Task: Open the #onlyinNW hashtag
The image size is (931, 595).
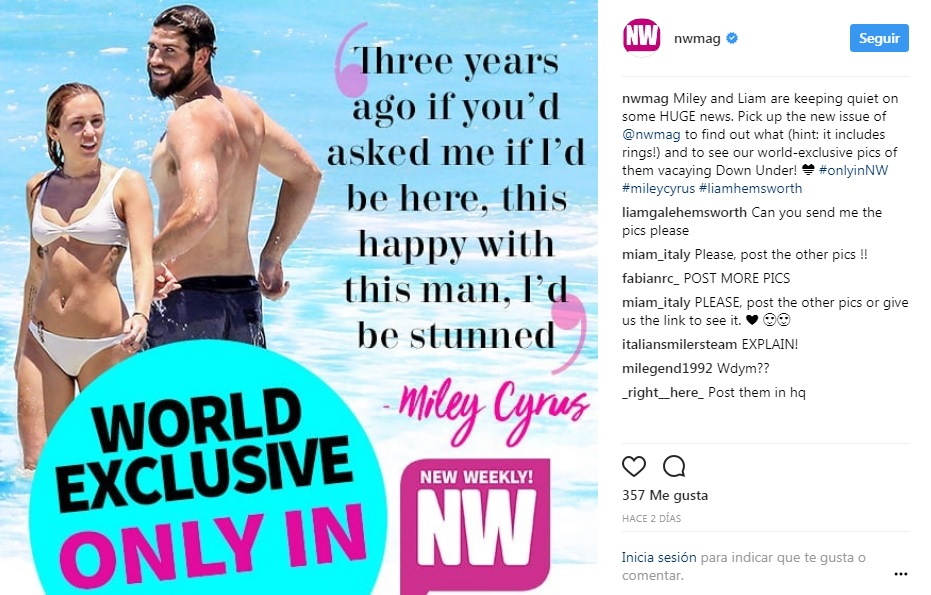Action: 853,170
